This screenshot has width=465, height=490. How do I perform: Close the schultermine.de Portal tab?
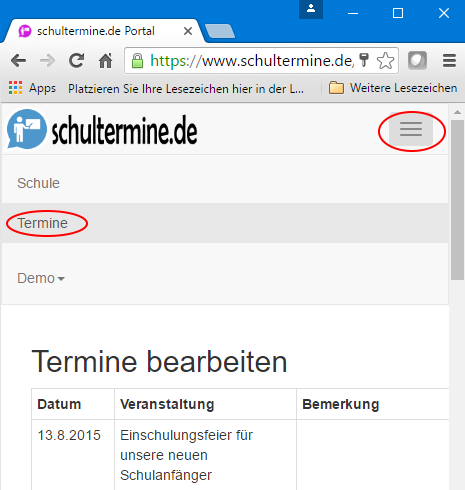click(x=188, y=31)
